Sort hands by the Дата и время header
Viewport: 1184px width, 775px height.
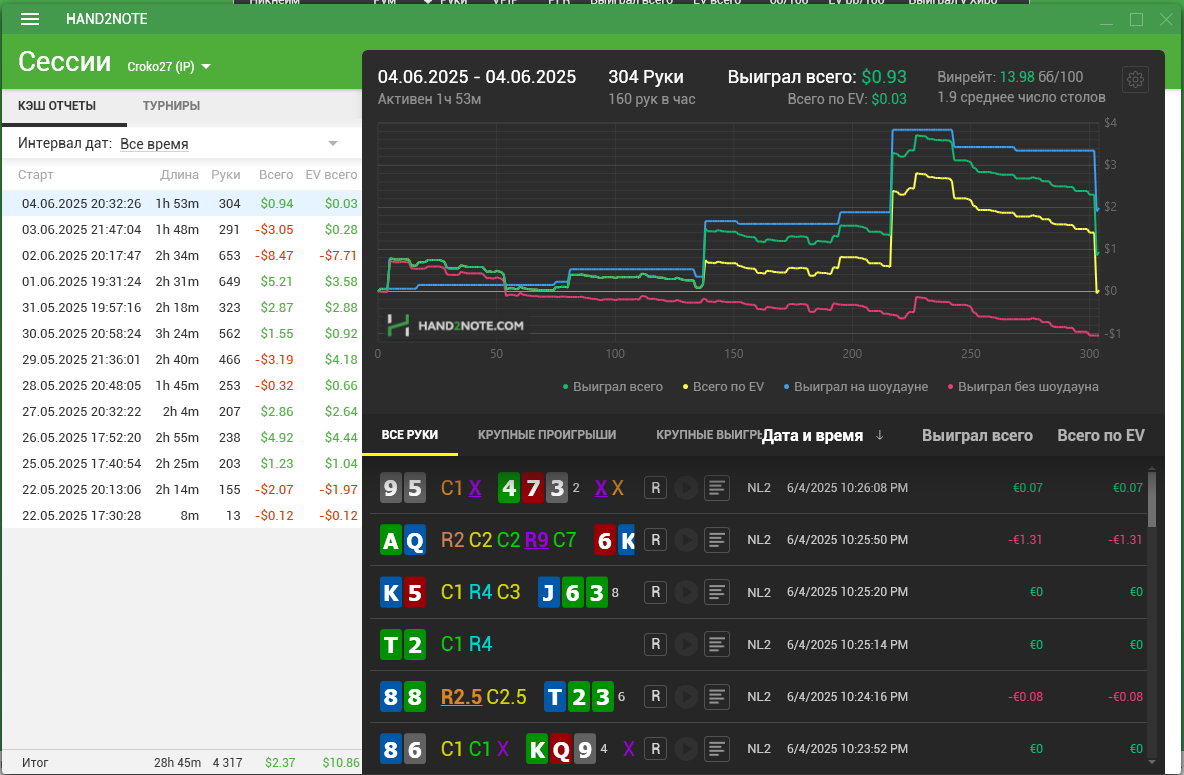coord(812,436)
